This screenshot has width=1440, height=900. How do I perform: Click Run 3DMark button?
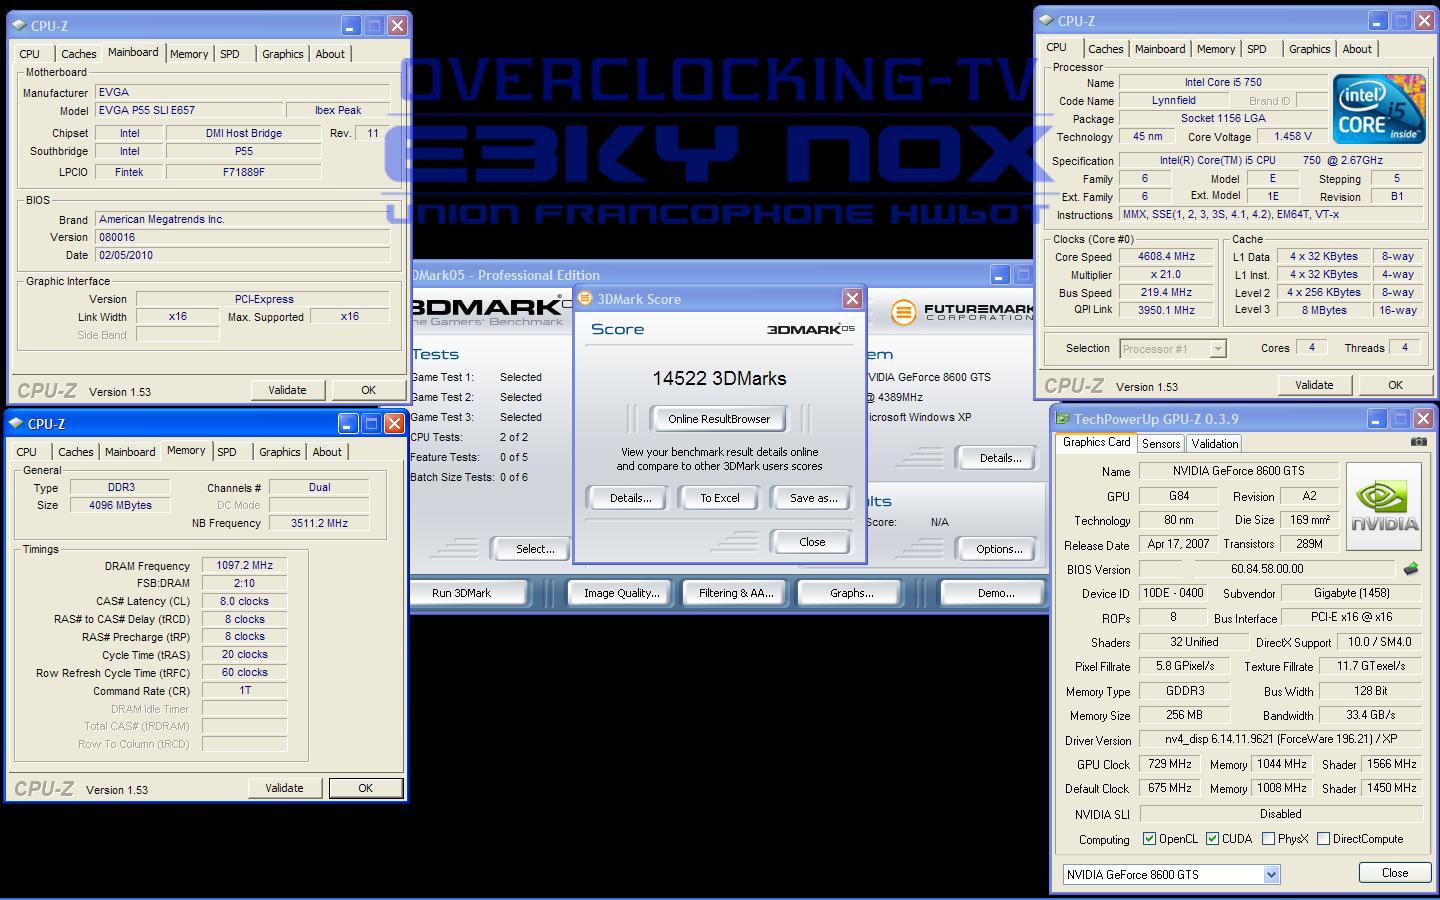[466, 593]
